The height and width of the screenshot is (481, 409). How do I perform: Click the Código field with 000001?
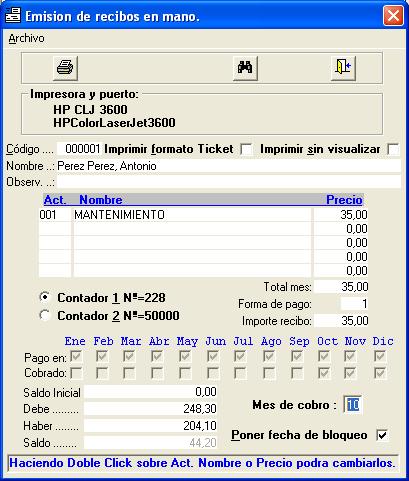click(79, 149)
